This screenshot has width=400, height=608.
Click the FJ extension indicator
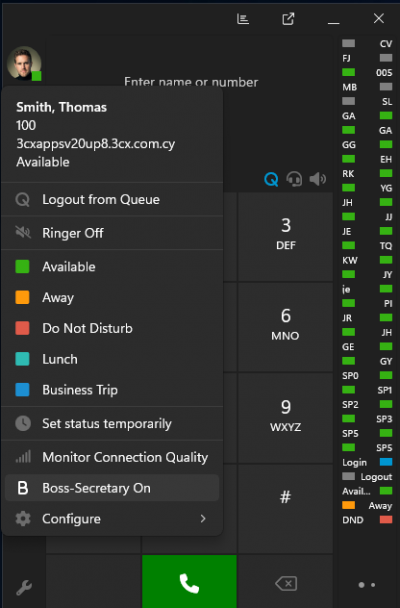367,58
